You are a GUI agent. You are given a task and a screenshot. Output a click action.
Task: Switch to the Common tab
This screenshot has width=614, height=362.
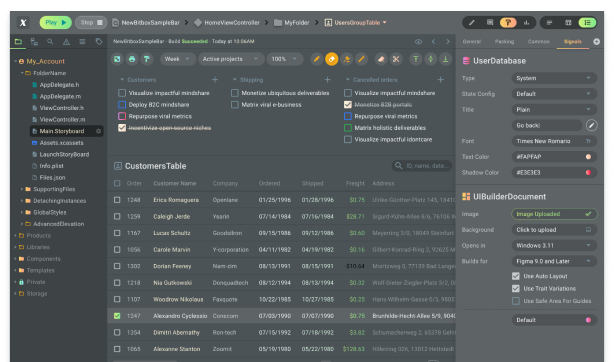[x=538, y=42]
